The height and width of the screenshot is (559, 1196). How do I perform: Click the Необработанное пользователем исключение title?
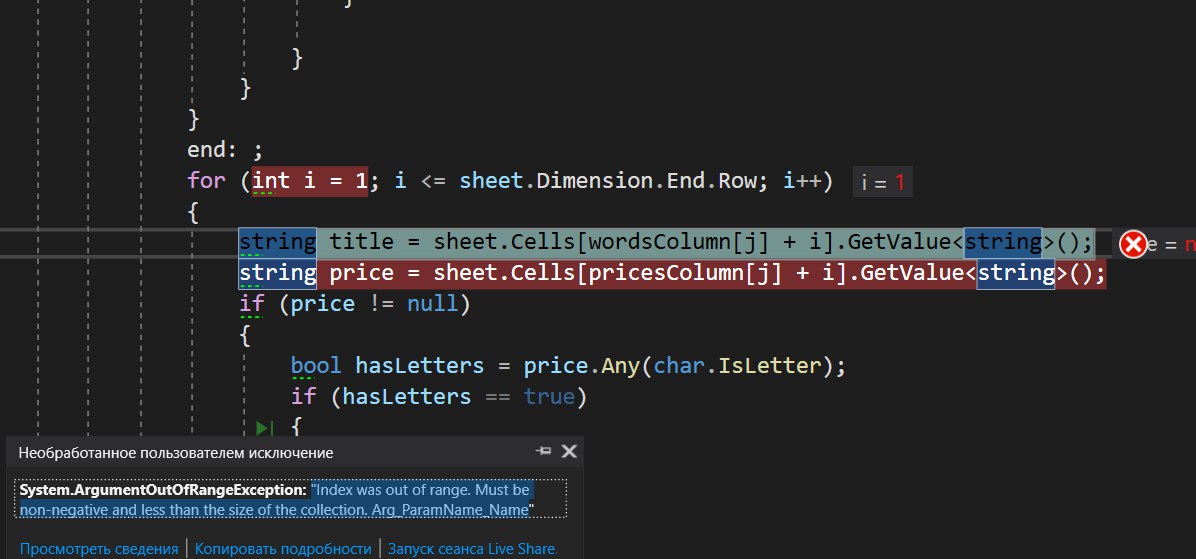click(x=176, y=453)
